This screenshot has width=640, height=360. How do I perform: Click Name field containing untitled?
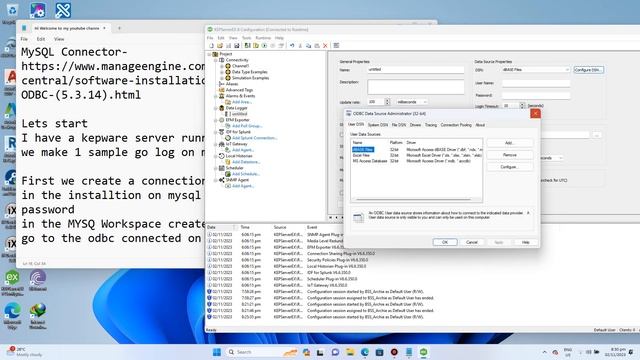coord(416,70)
